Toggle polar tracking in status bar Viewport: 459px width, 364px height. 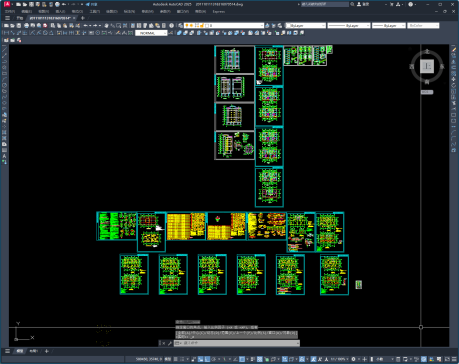point(213,359)
